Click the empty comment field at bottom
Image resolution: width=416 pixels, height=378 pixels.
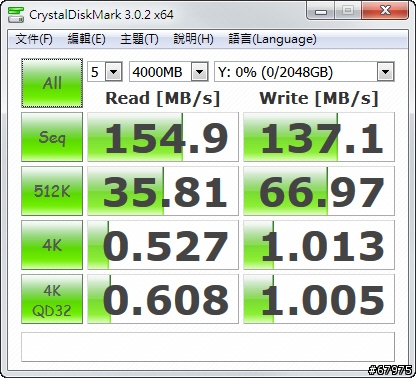pos(208,347)
